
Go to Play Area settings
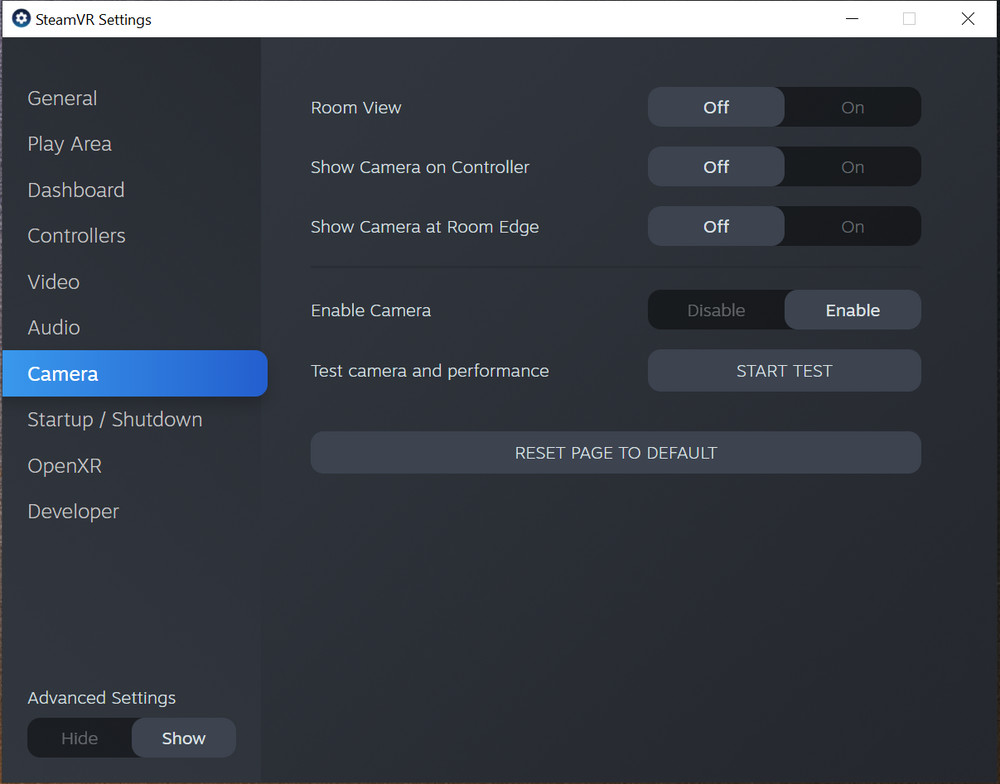pos(70,144)
